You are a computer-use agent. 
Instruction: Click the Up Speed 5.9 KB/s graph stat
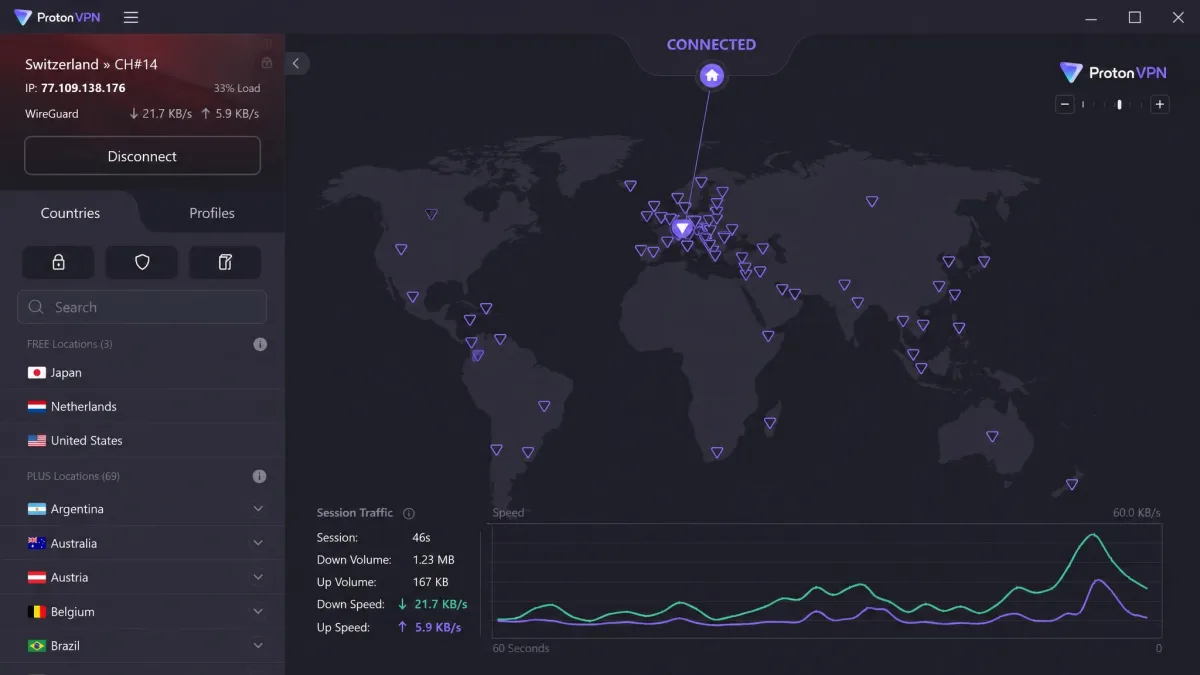[x=429, y=628]
